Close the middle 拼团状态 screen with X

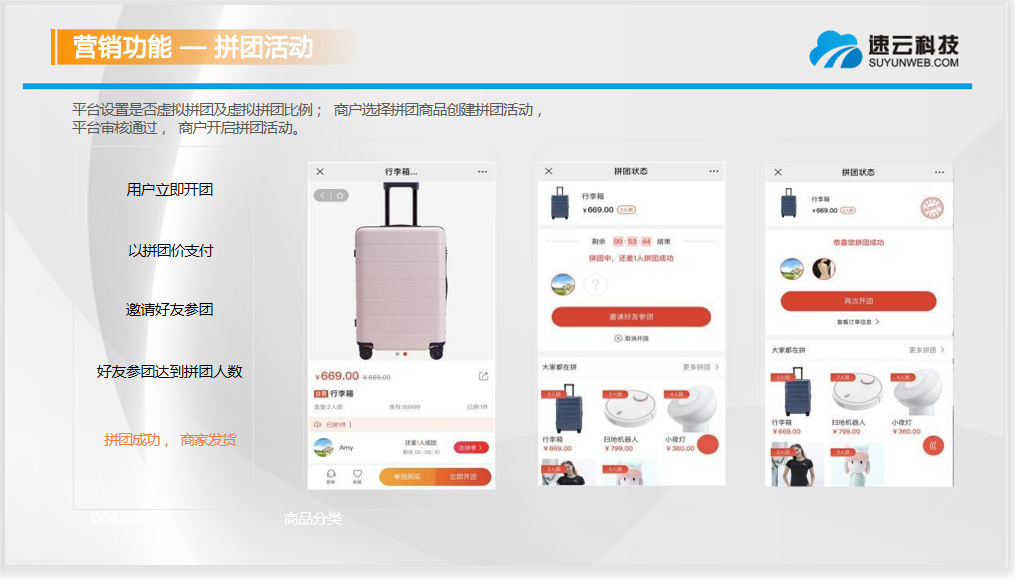(x=548, y=171)
